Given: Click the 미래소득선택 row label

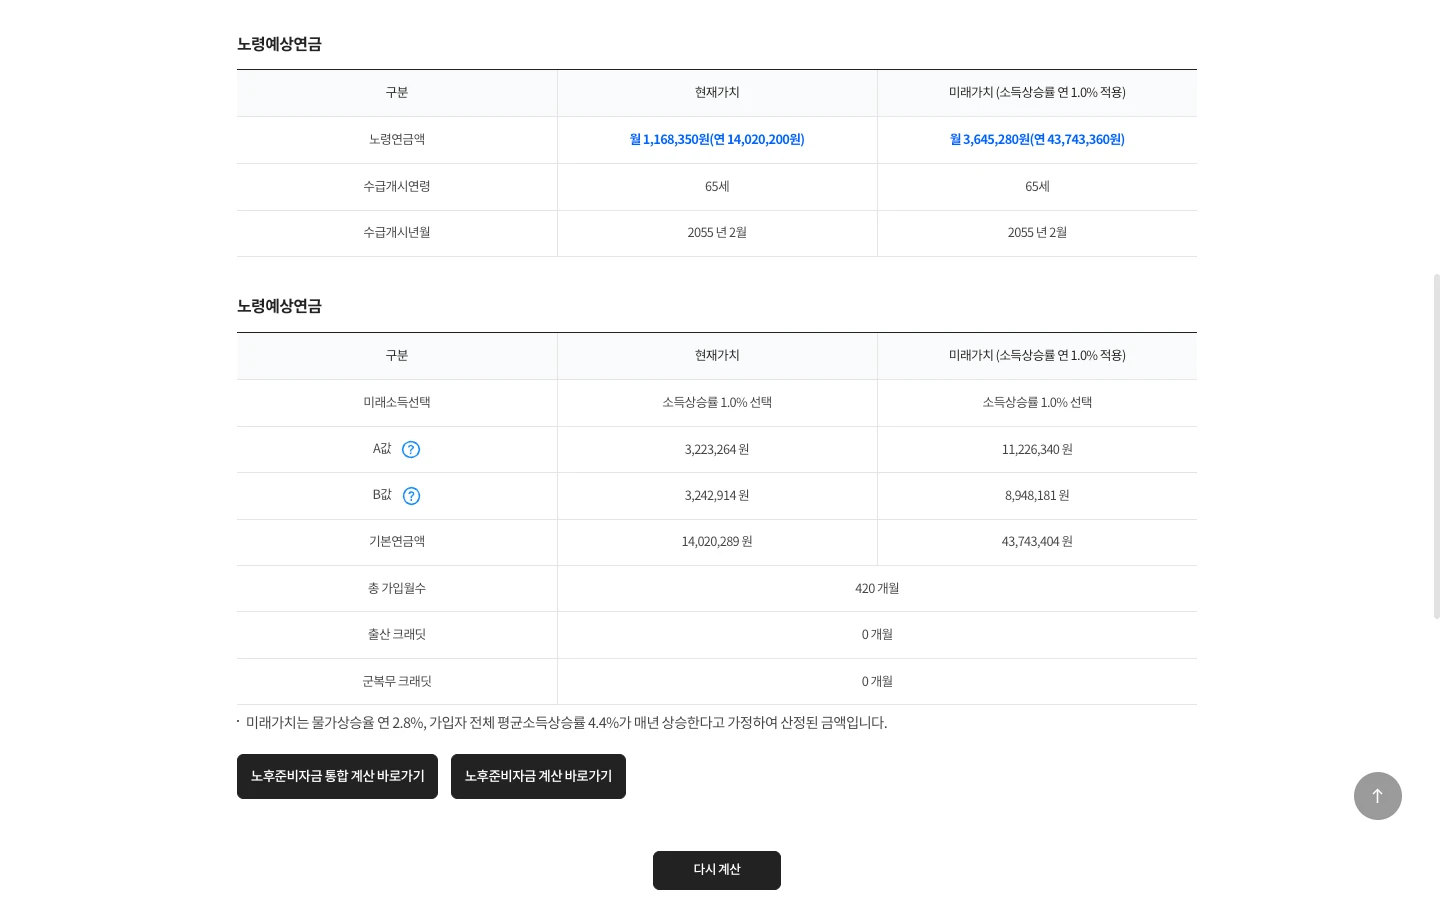Looking at the screenshot, I should [x=397, y=403].
